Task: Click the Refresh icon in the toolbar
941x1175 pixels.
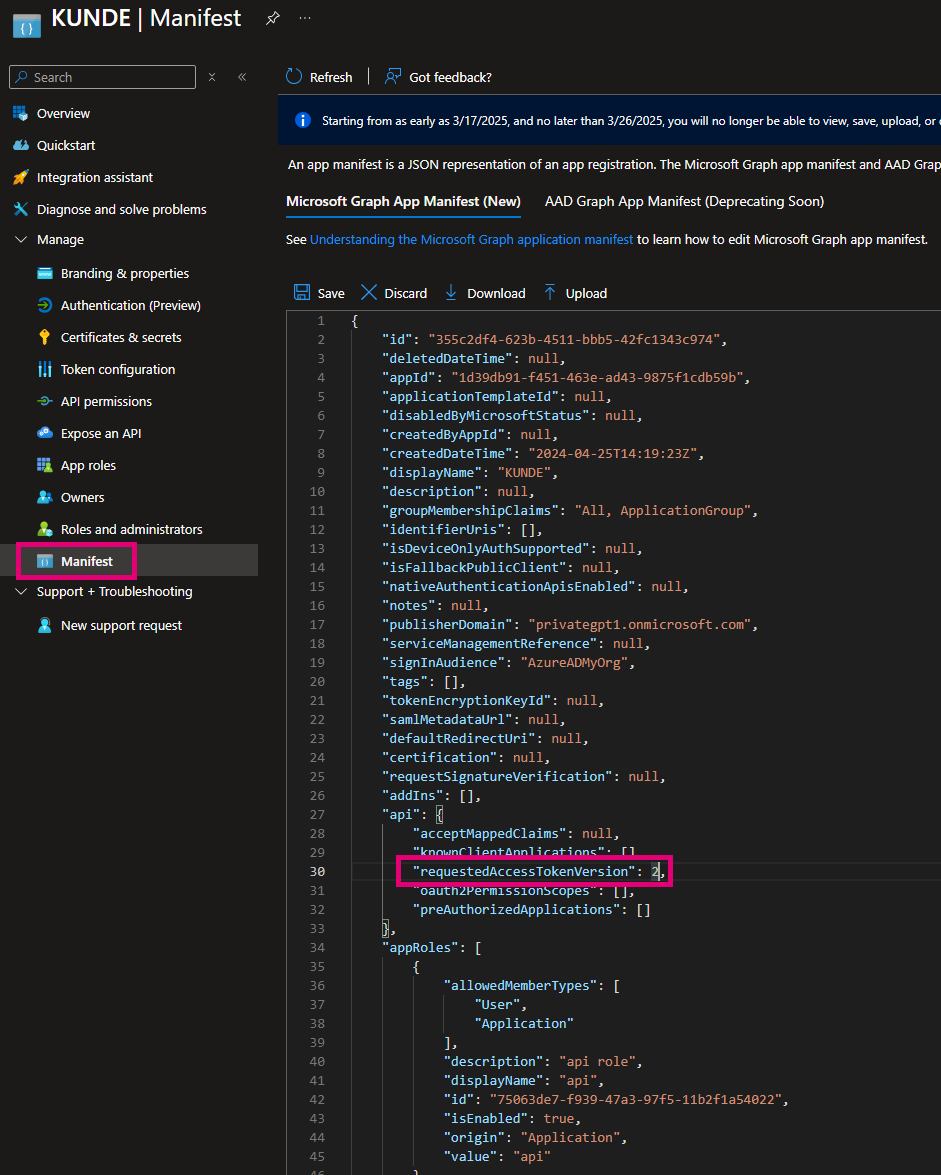Action: 294,77
